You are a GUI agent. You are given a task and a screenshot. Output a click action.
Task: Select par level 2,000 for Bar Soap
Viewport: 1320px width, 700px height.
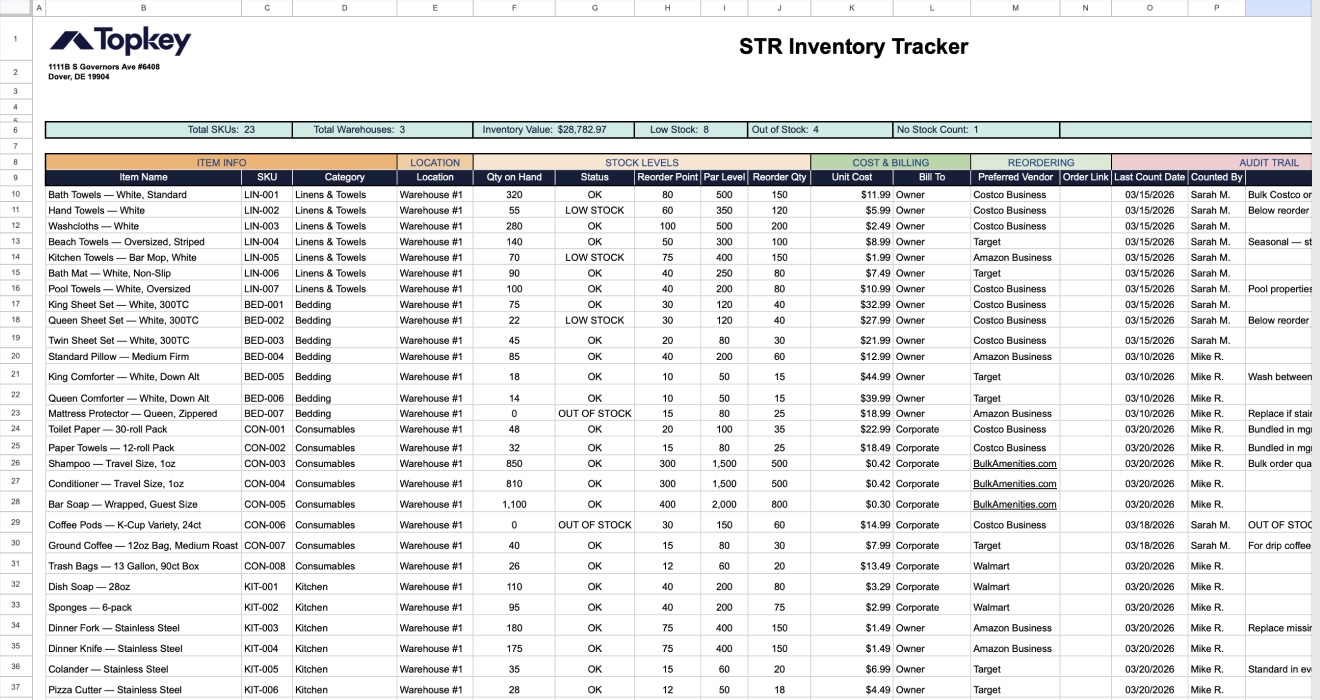click(724, 505)
